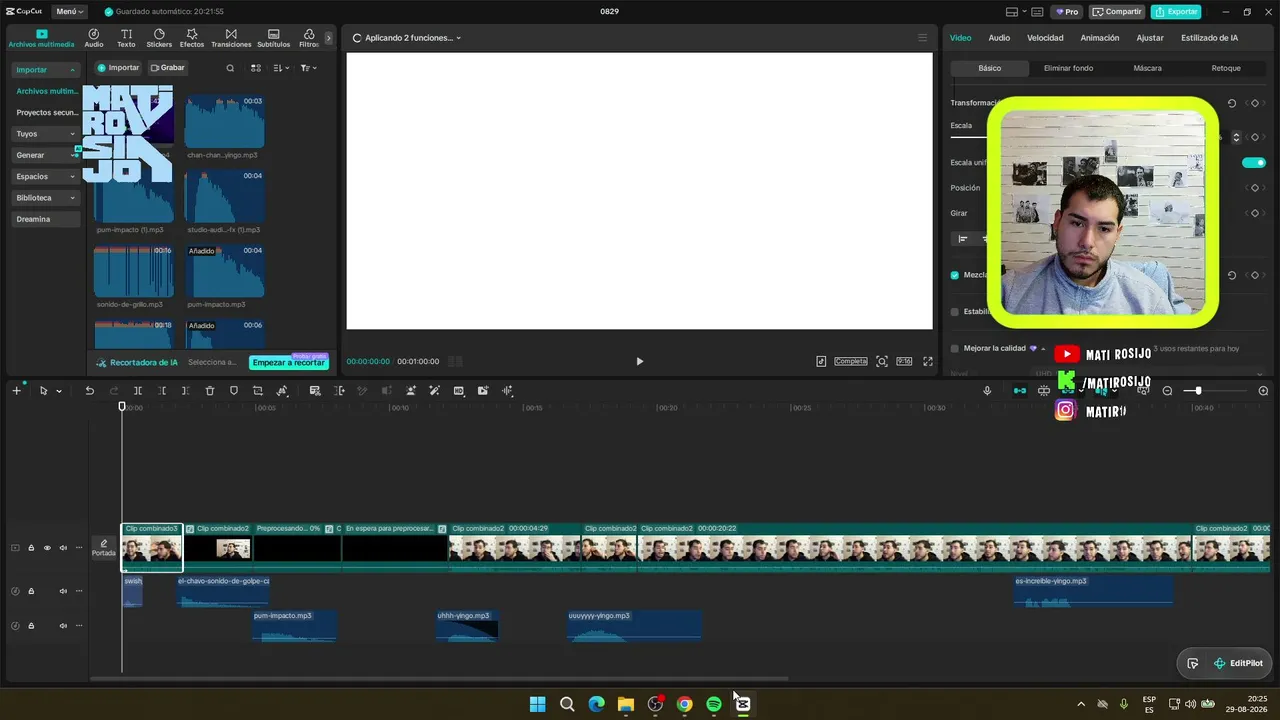Expand the Biblioteca section
Image resolution: width=1280 pixels, height=720 pixels.
(46, 198)
